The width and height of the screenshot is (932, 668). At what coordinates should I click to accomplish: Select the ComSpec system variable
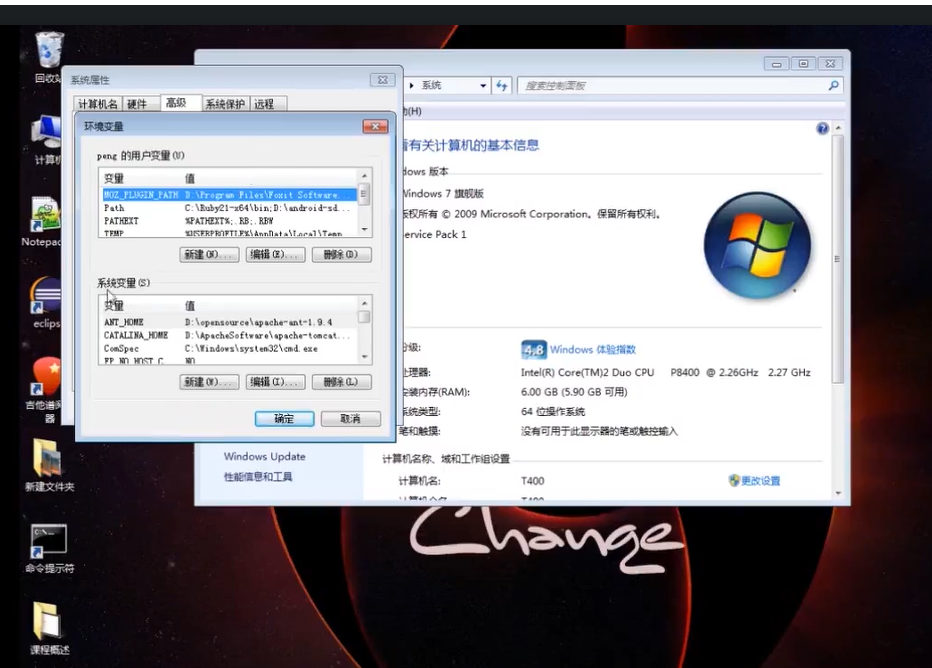coord(229,348)
